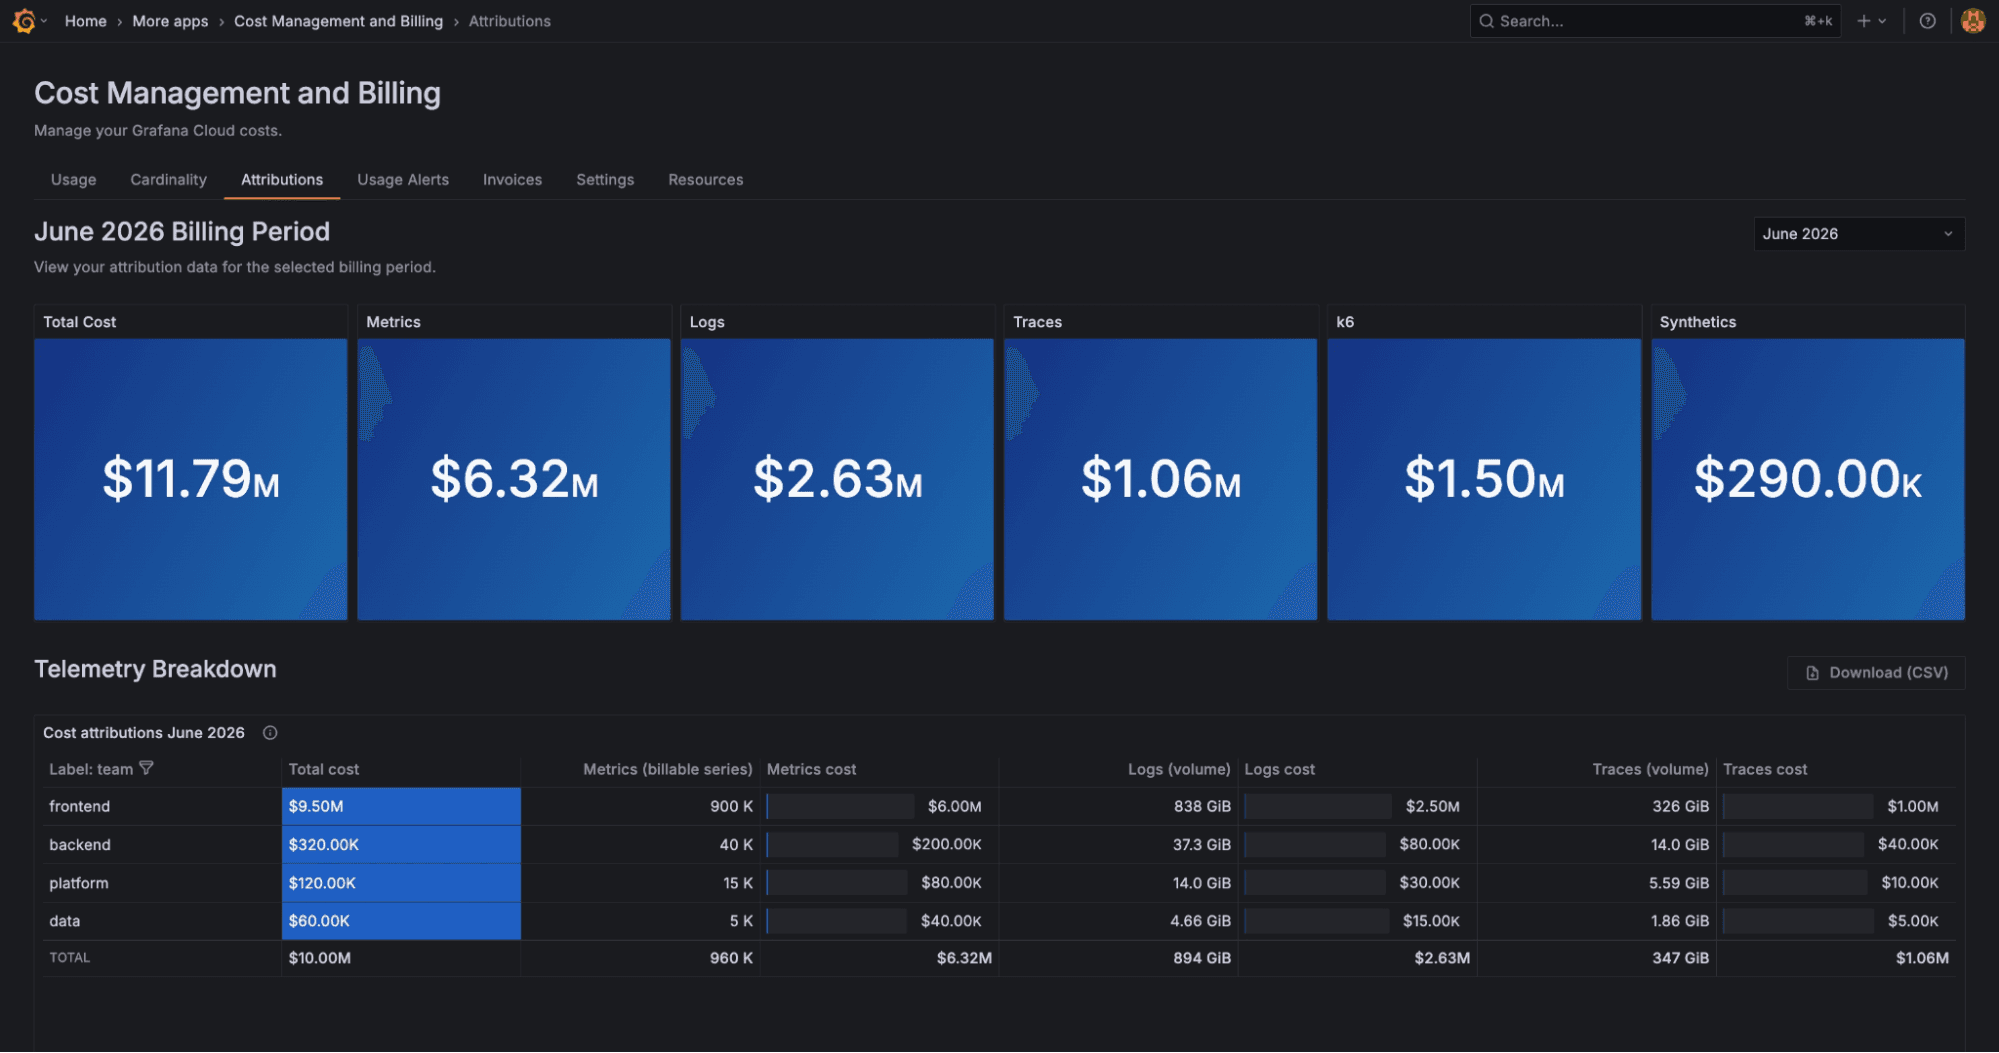Go to Home in breadcrumb
This screenshot has height=1053, width=1999.
(x=86, y=21)
